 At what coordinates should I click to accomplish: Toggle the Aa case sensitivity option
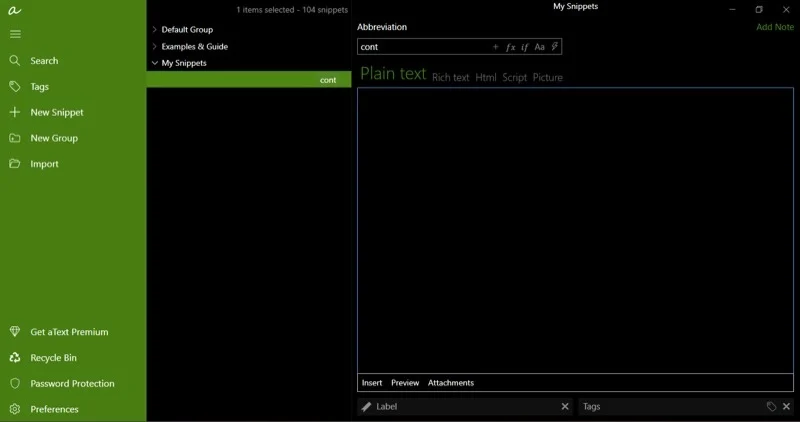coord(539,47)
